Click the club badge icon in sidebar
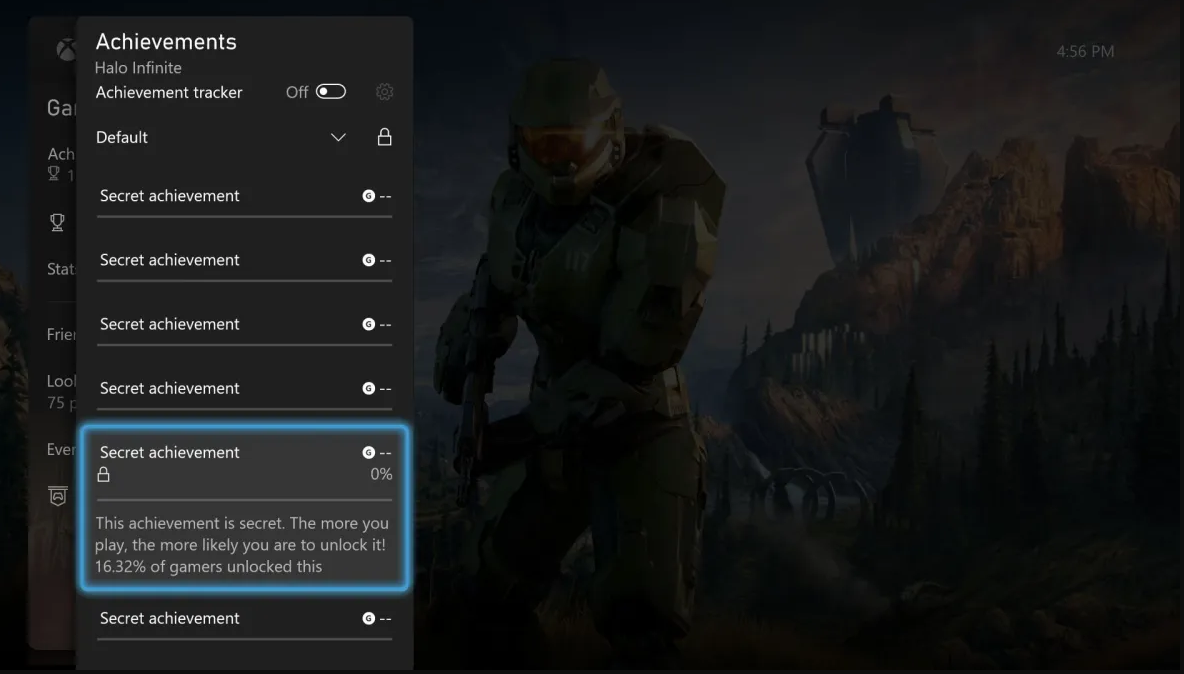Screen dimensions: 1184x674 (x=57, y=496)
